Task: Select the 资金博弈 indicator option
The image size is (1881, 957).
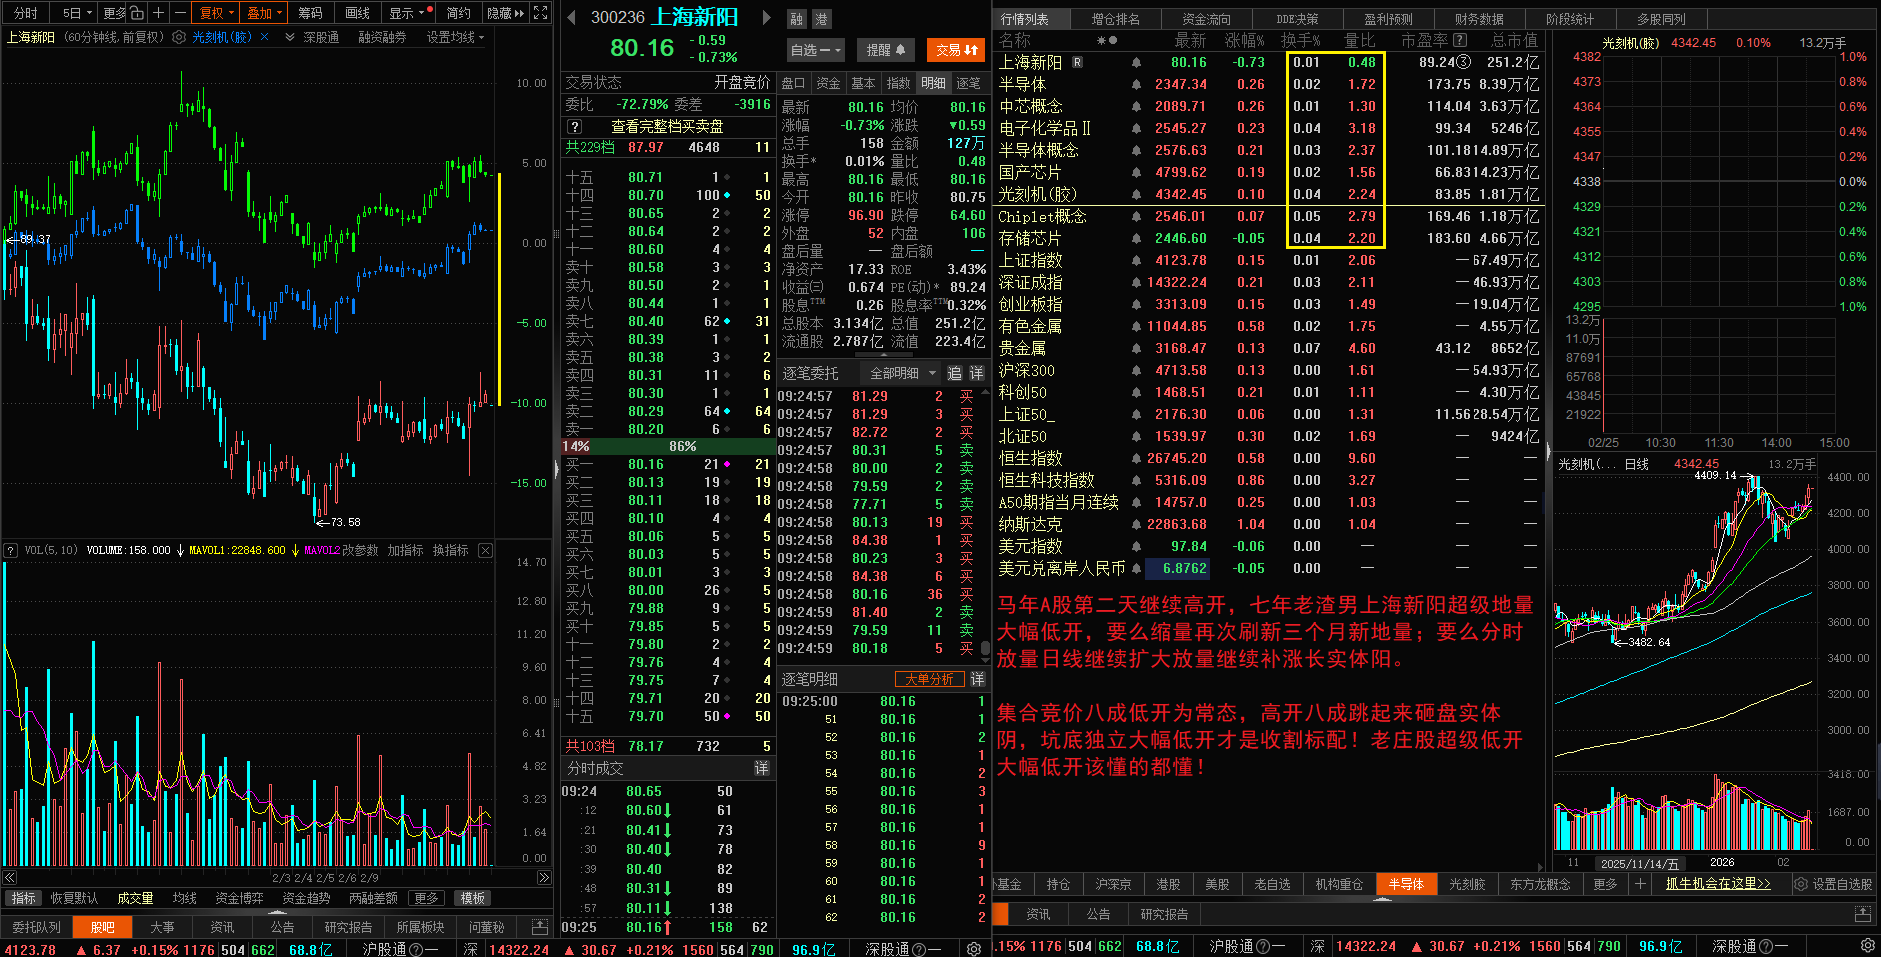Action: pyautogui.click(x=239, y=898)
